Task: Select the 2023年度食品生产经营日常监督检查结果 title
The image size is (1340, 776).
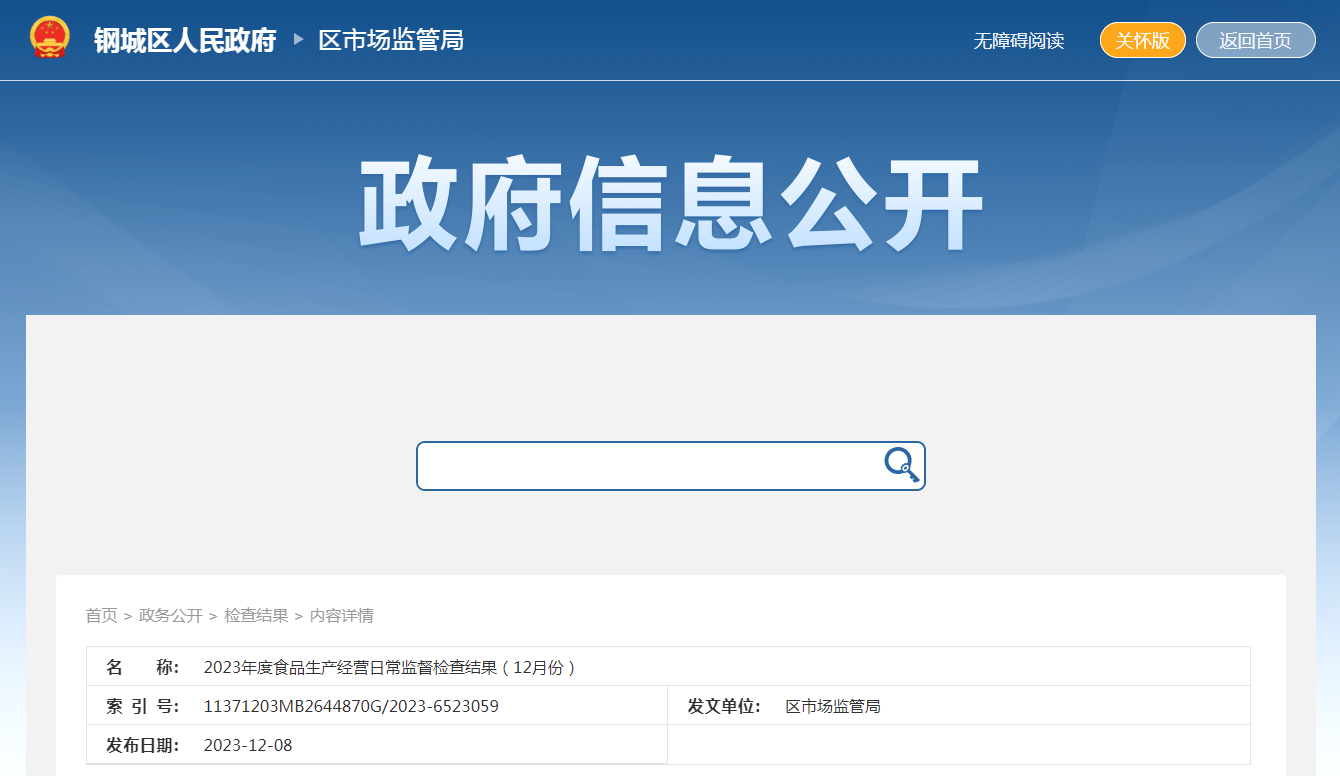Action: (389, 667)
